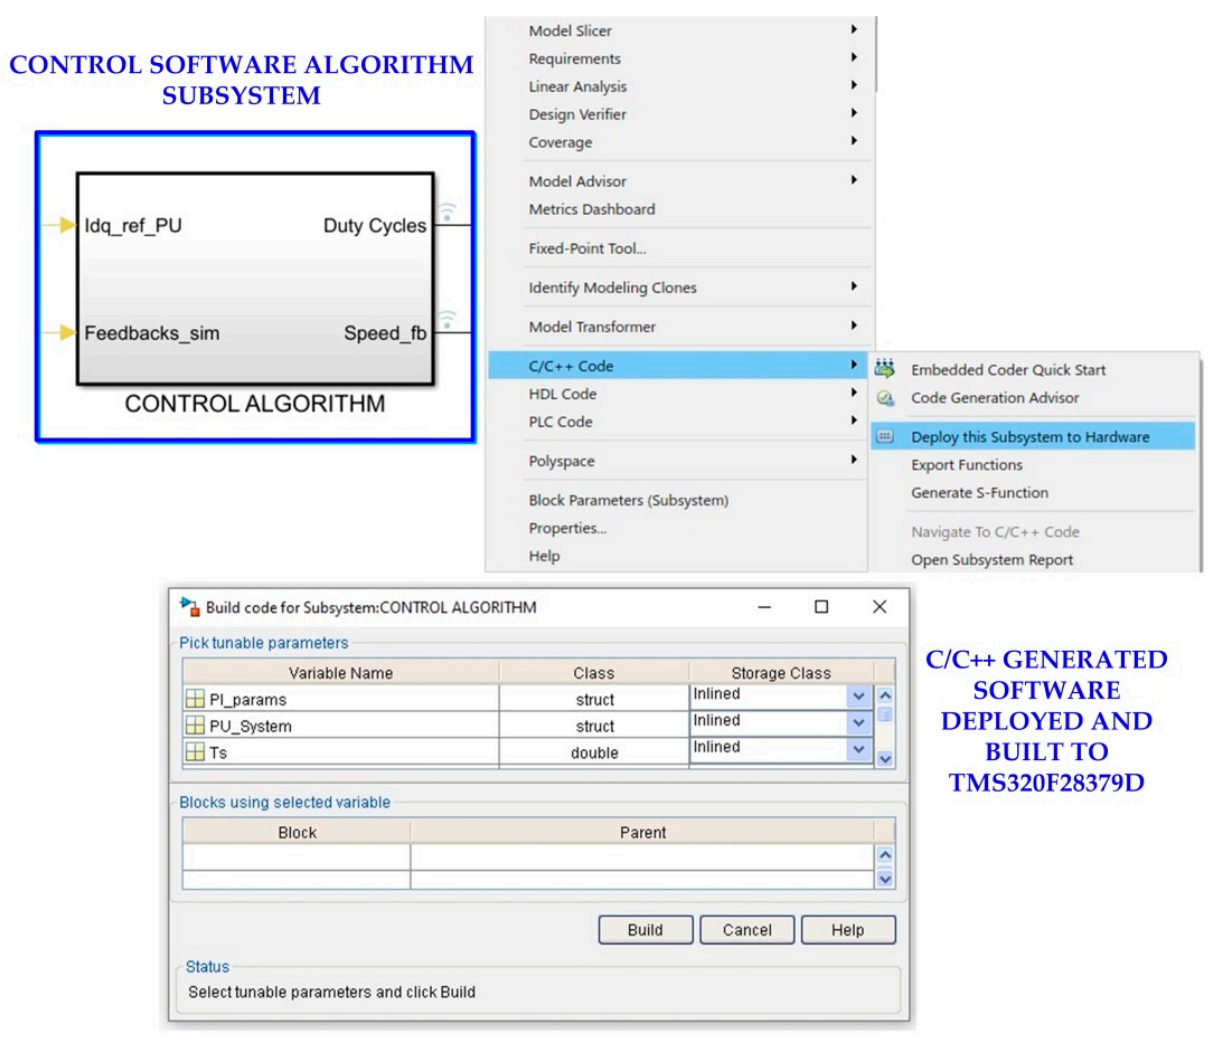Click the Code Generation Advisor icon
The image size is (1212, 1041).
885,398
